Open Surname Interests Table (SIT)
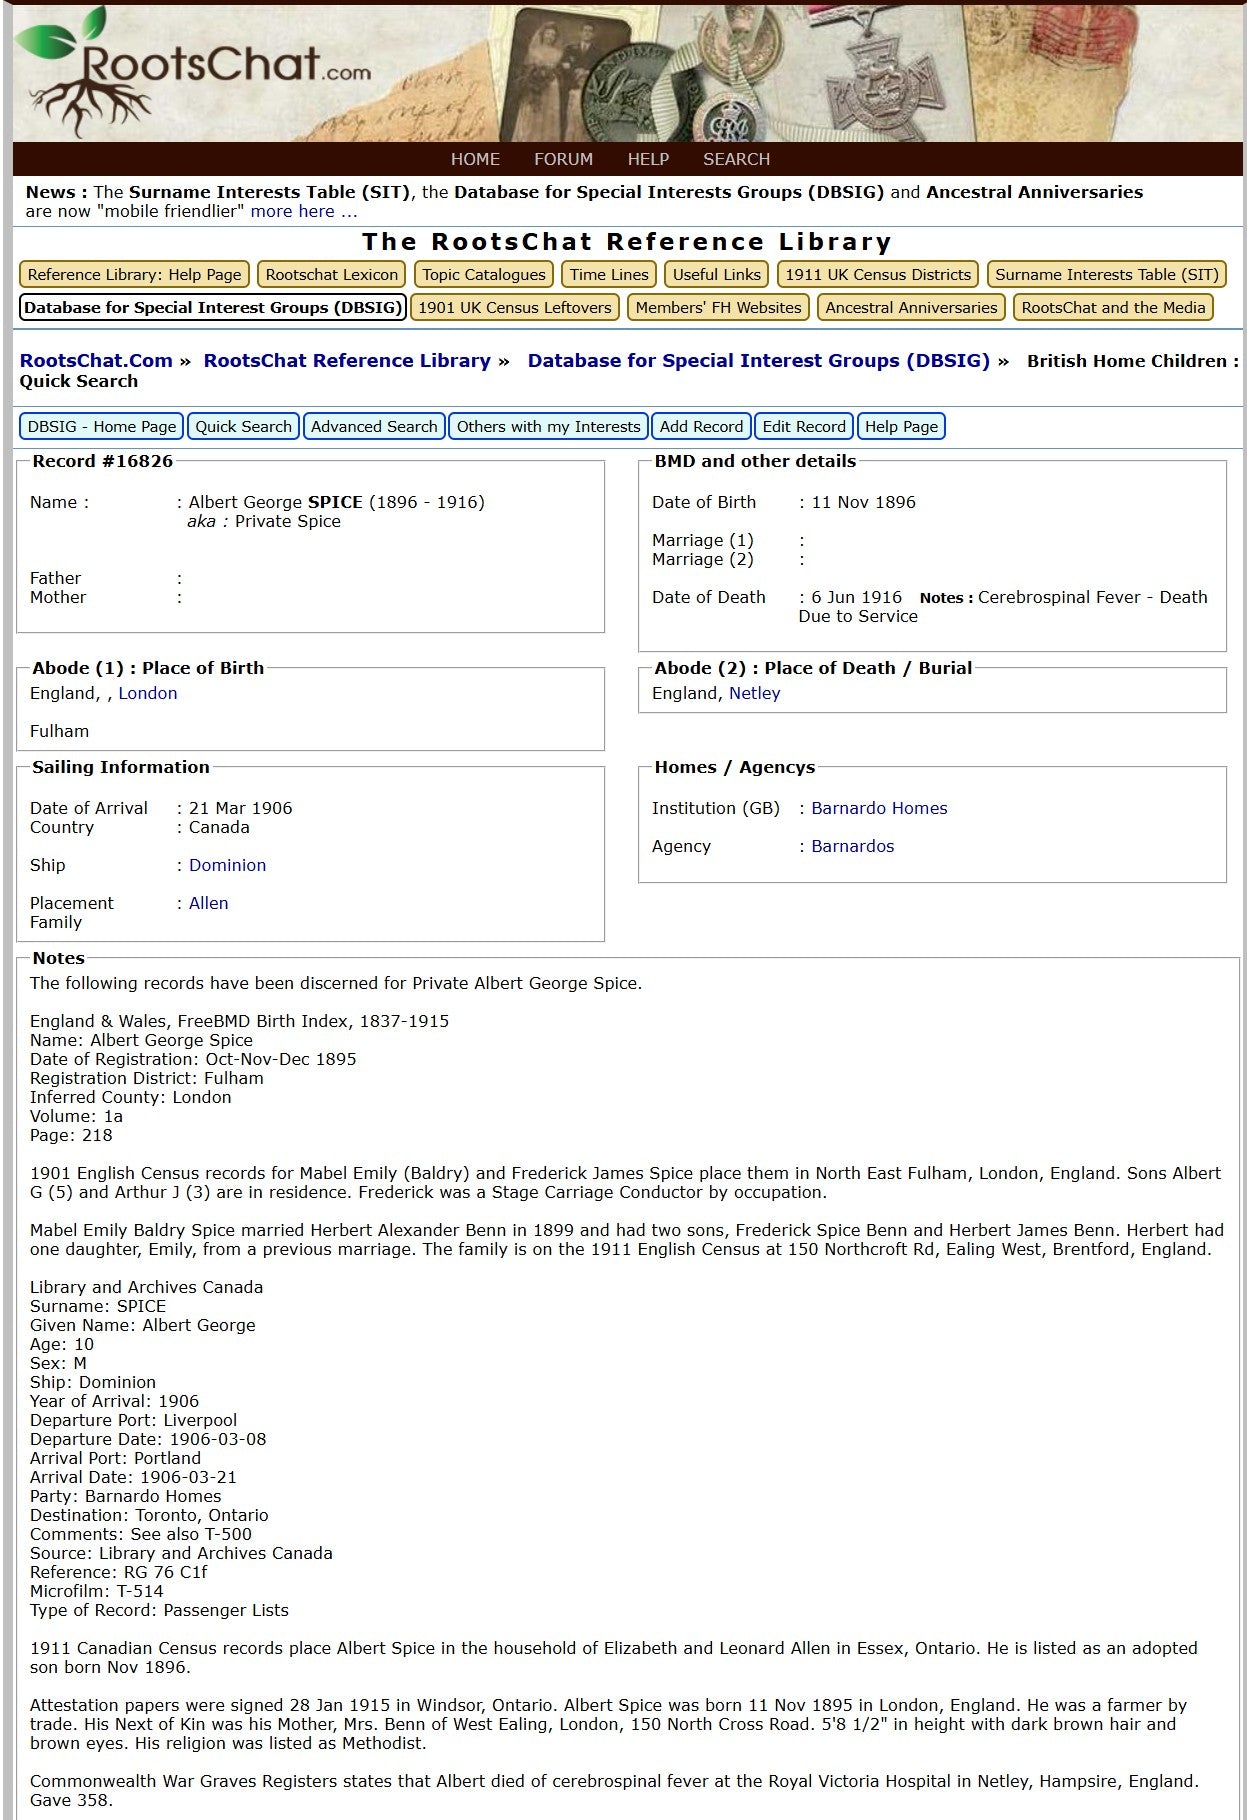This screenshot has height=1820, width=1247. [x=1107, y=274]
